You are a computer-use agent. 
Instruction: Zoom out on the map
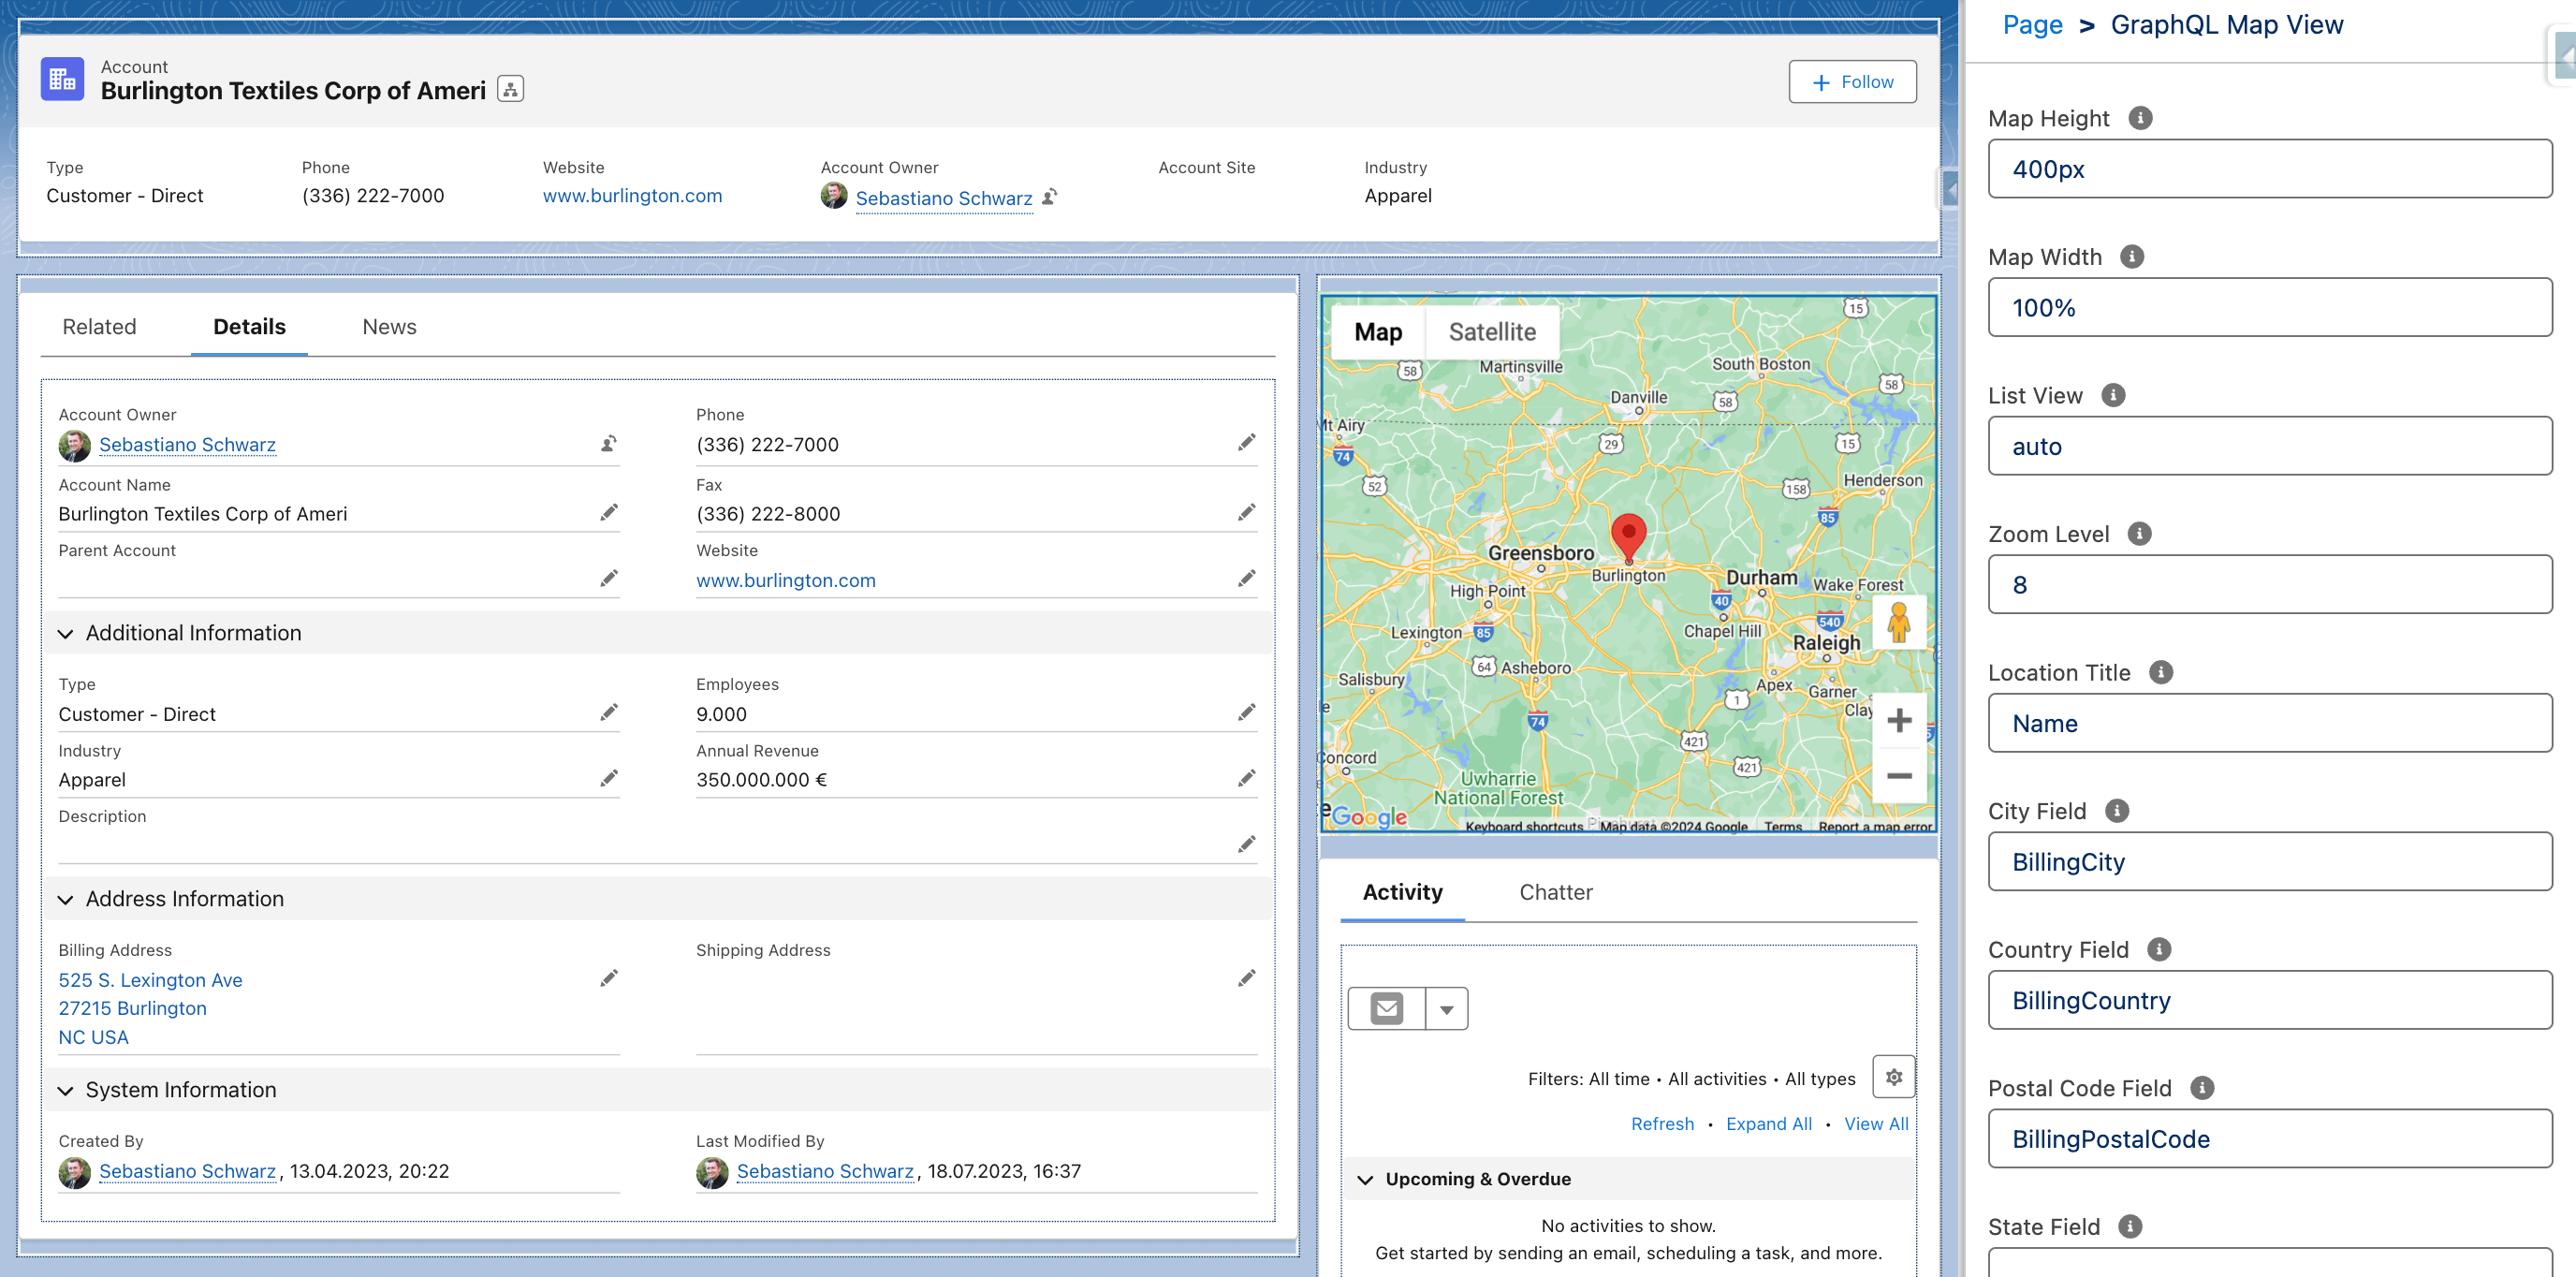click(x=1898, y=776)
